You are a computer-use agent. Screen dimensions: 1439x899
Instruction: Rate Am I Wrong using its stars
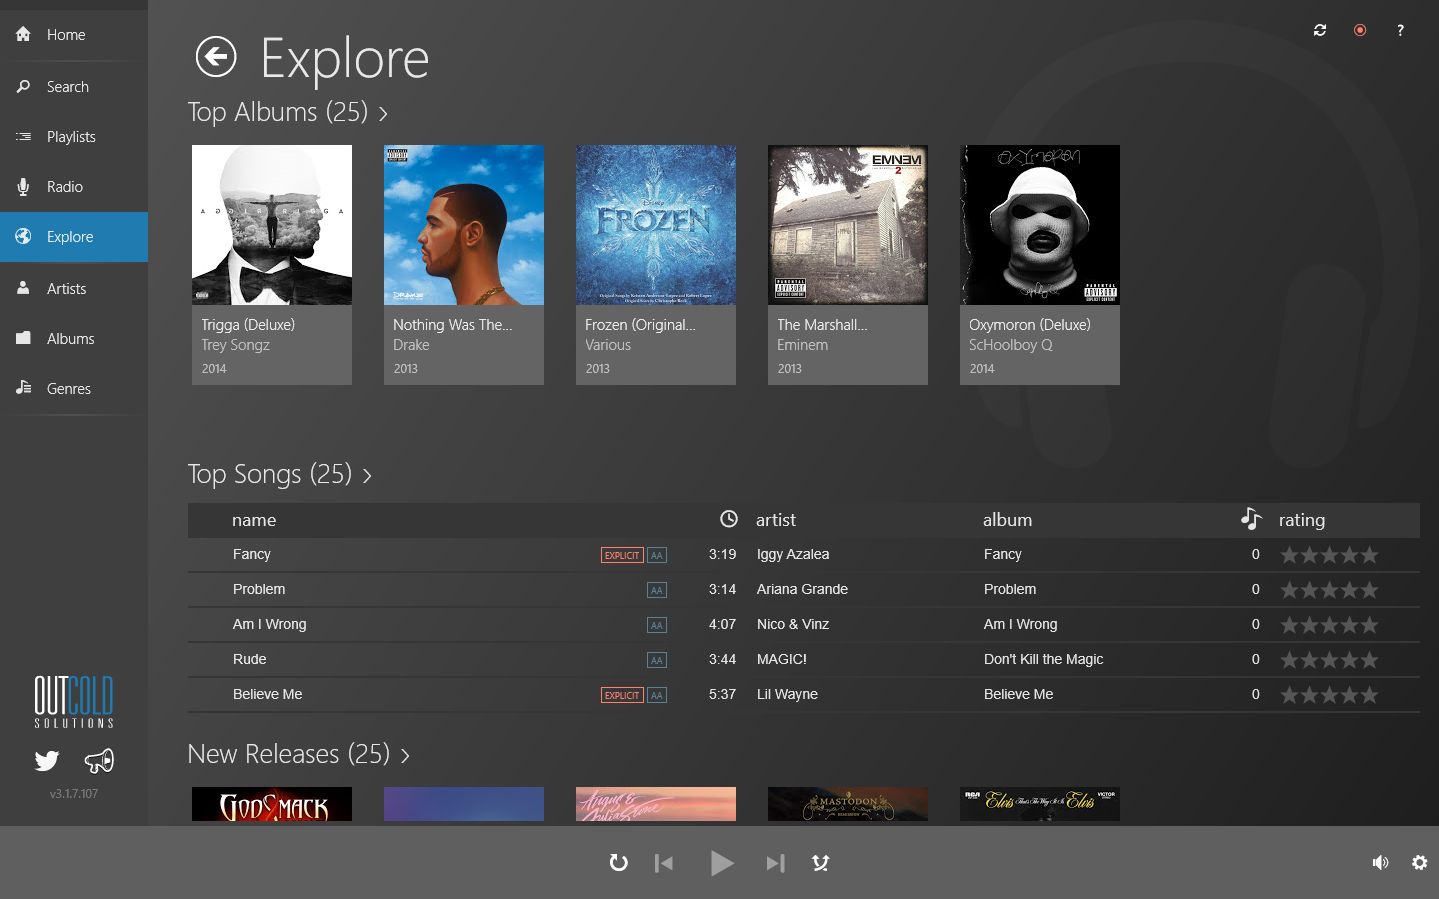(1329, 625)
